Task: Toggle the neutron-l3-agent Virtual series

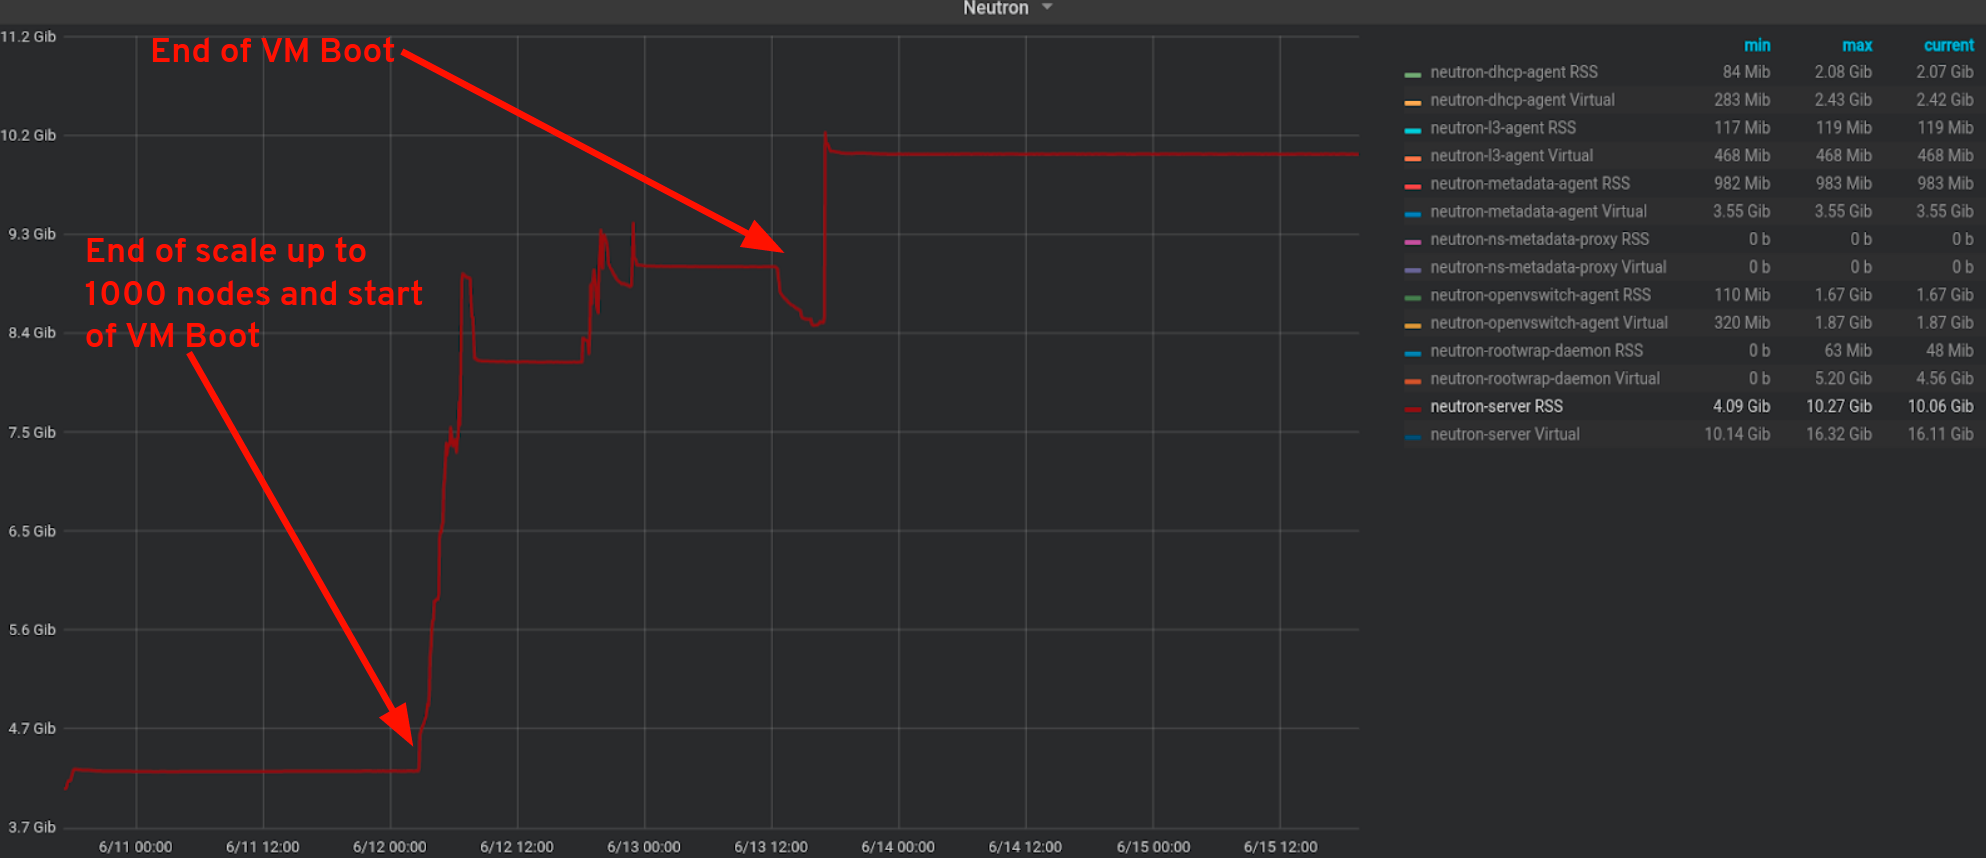Action: point(1511,156)
